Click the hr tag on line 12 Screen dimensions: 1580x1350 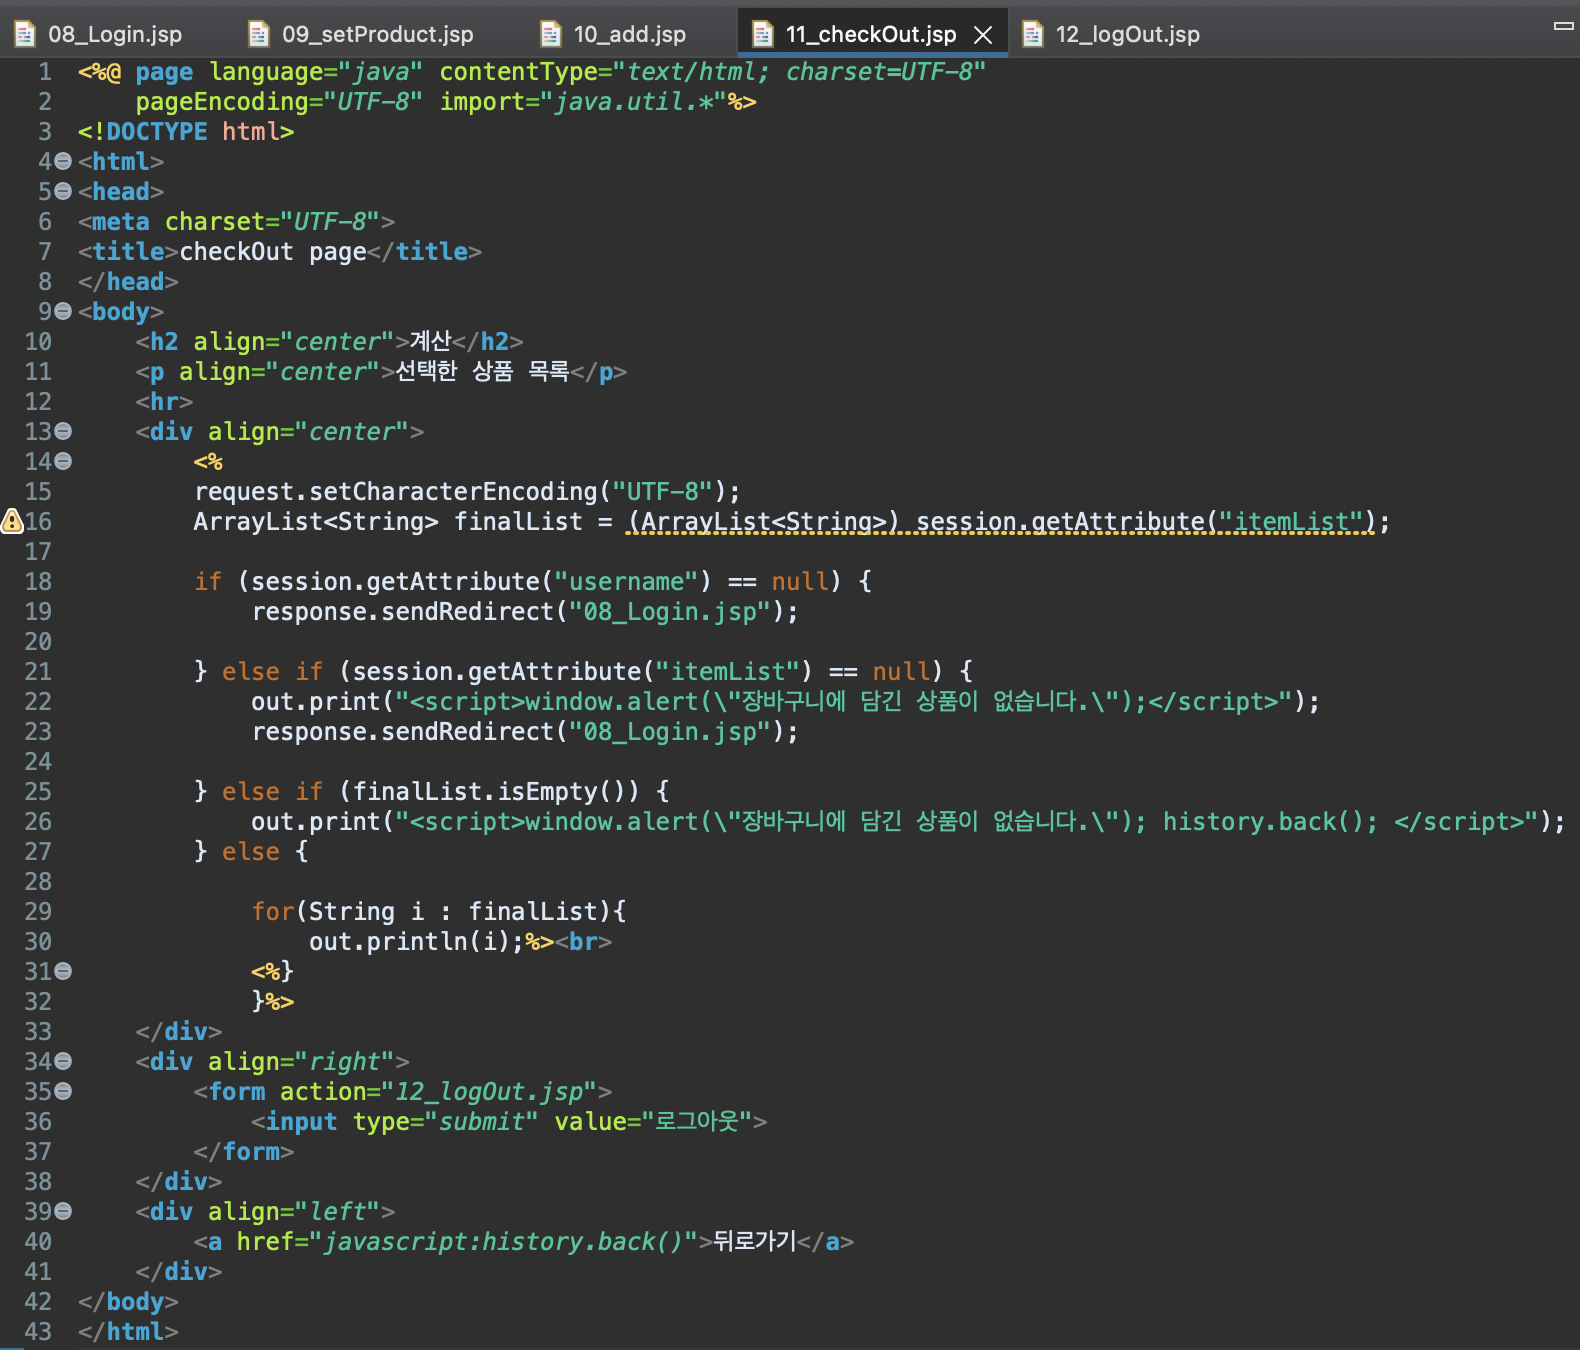tap(164, 402)
